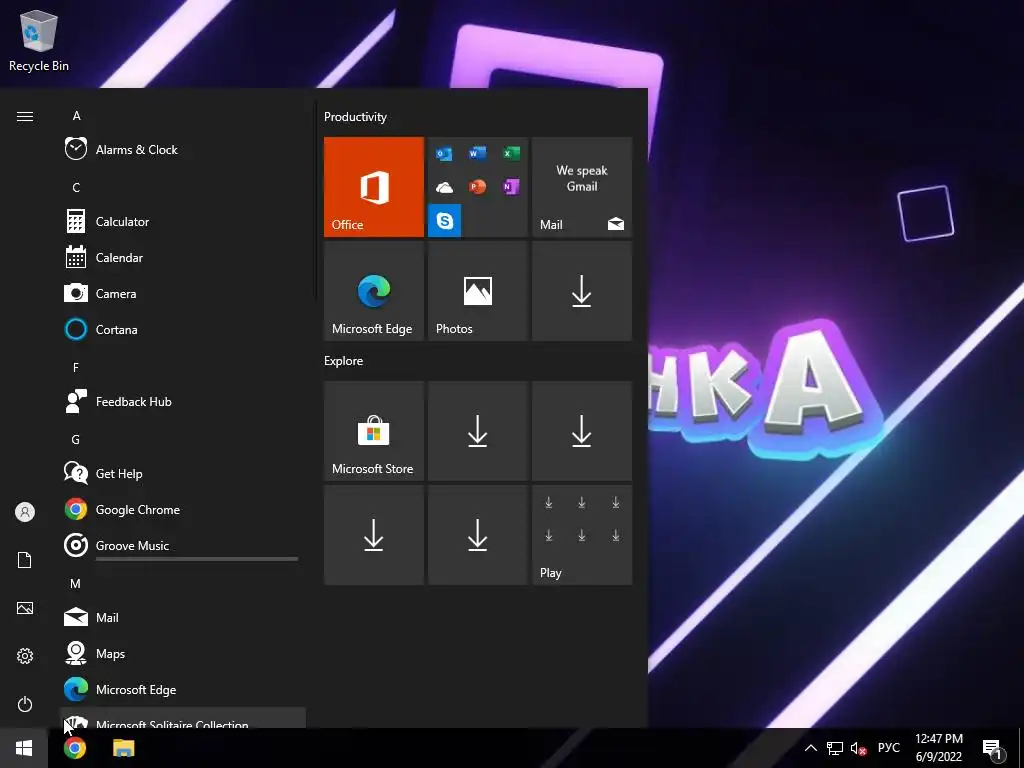
Task: Open Microsoft Solitaire Collection
Action: click(x=183, y=718)
